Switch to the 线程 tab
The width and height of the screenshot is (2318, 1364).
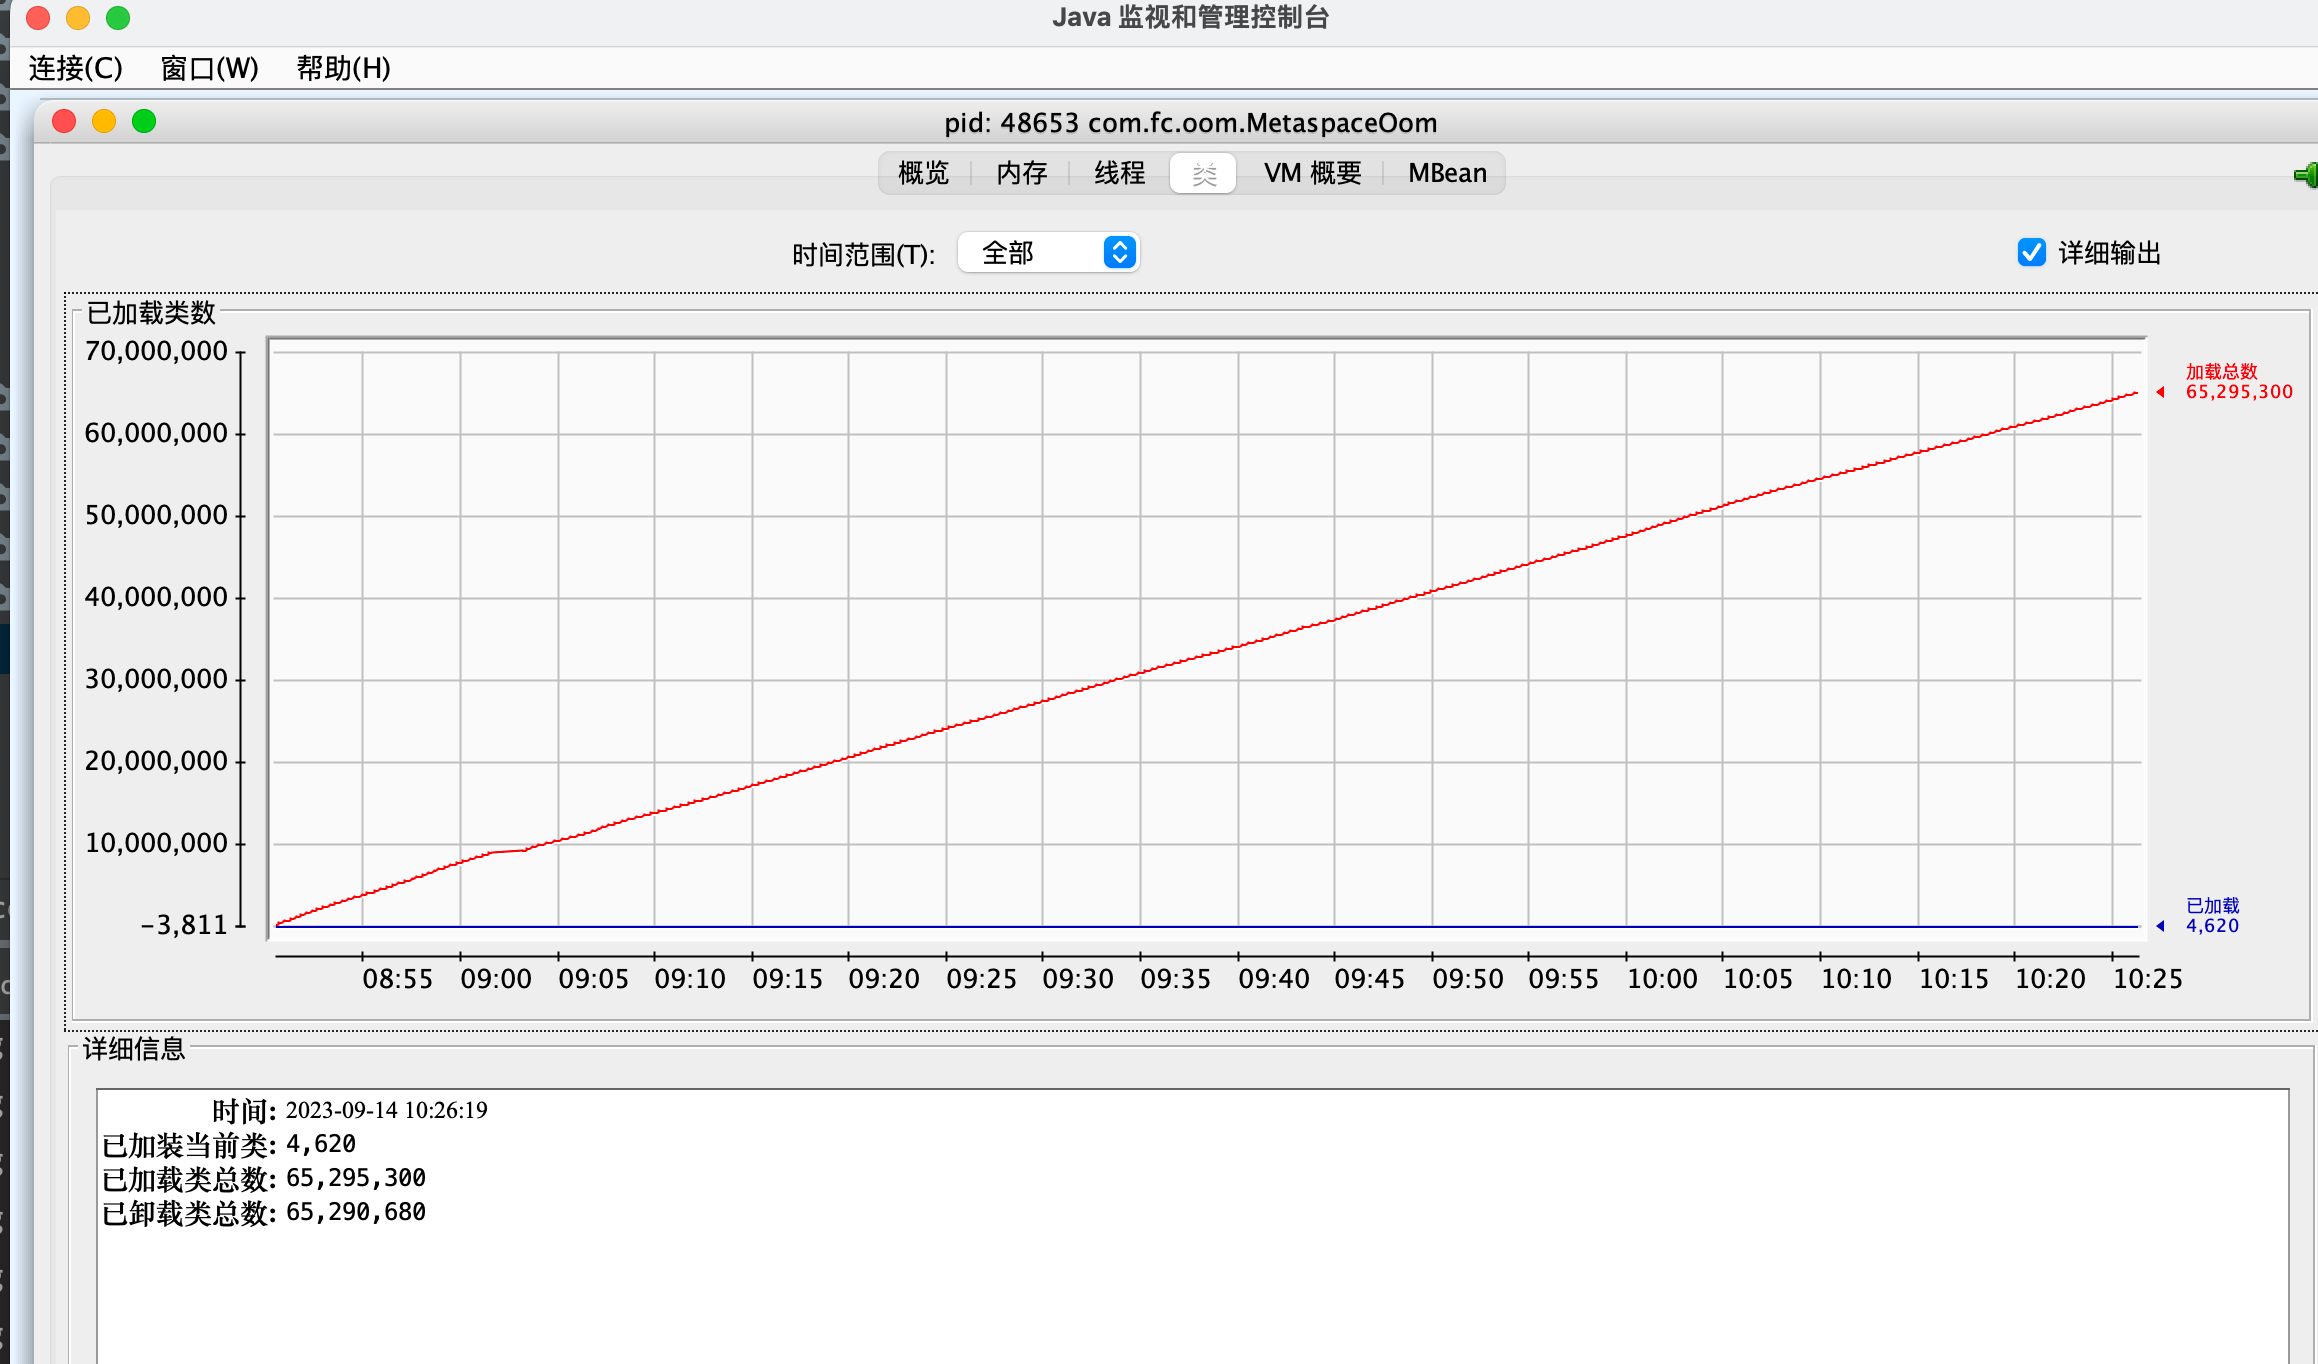1119,173
